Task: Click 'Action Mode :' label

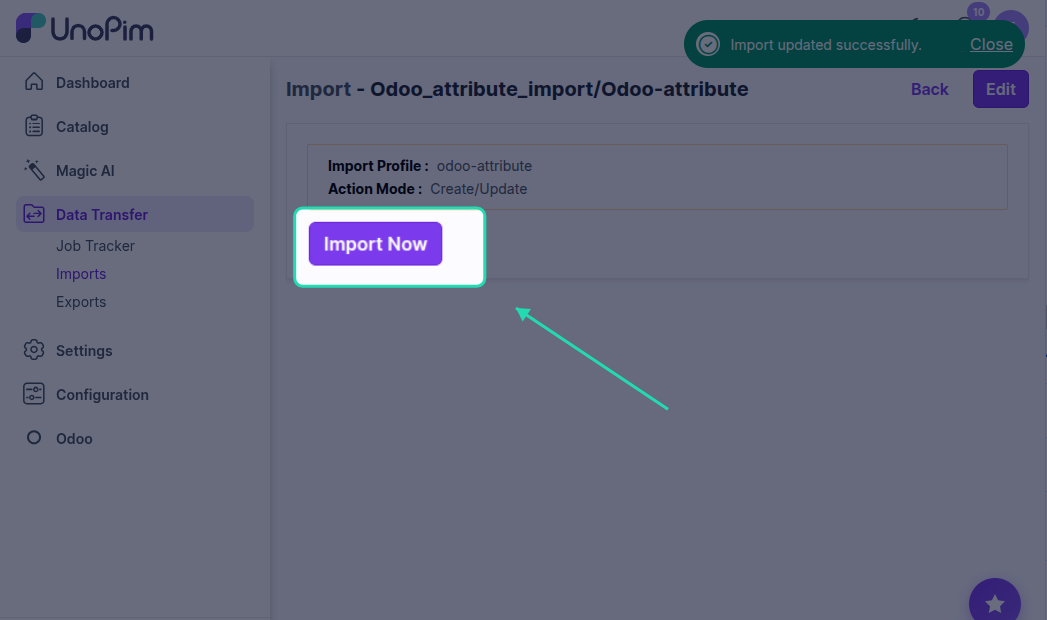Action: (375, 189)
